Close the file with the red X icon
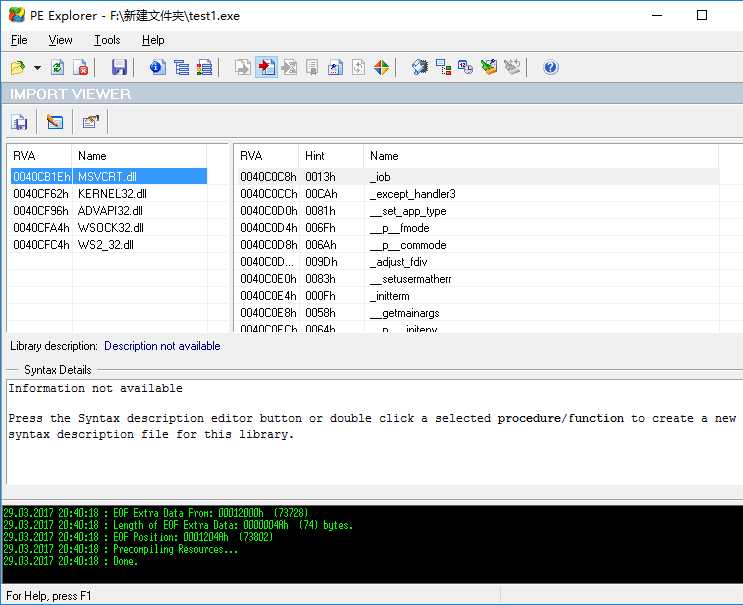 pyautogui.click(x=81, y=67)
